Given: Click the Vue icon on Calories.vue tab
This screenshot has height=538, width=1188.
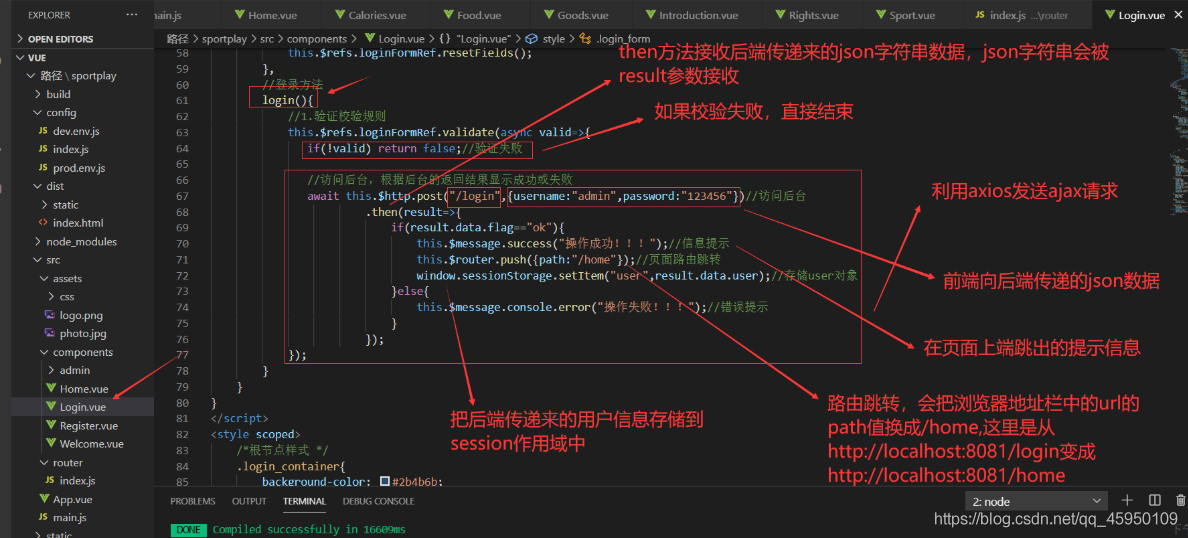Looking at the screenshot, I should (x=340, y=15).
